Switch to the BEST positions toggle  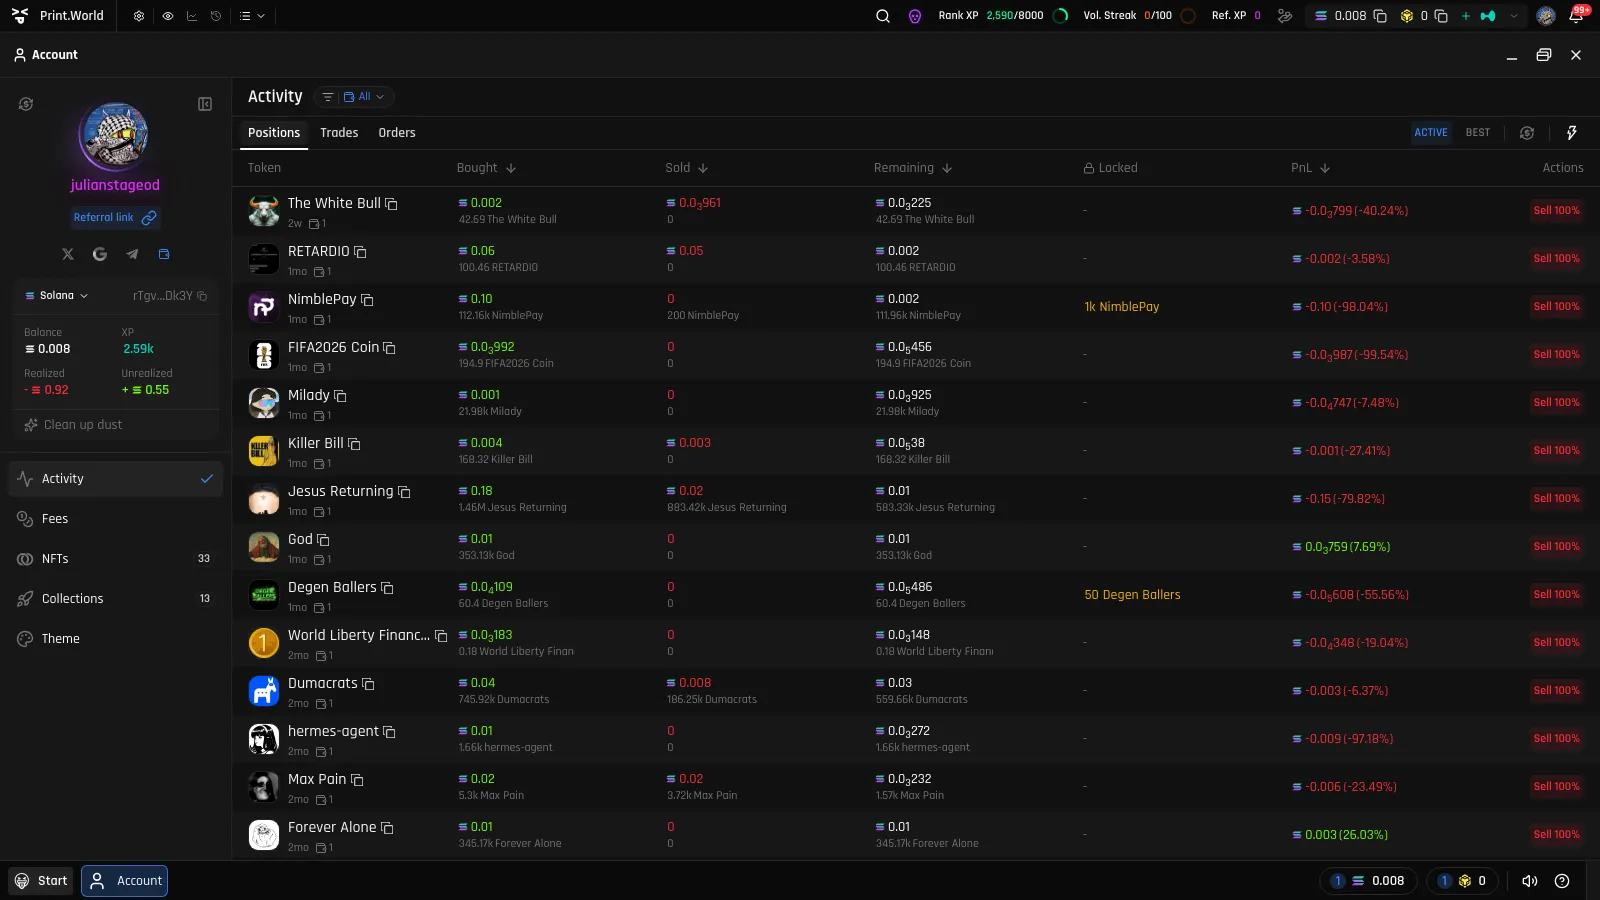(1478, 133)
